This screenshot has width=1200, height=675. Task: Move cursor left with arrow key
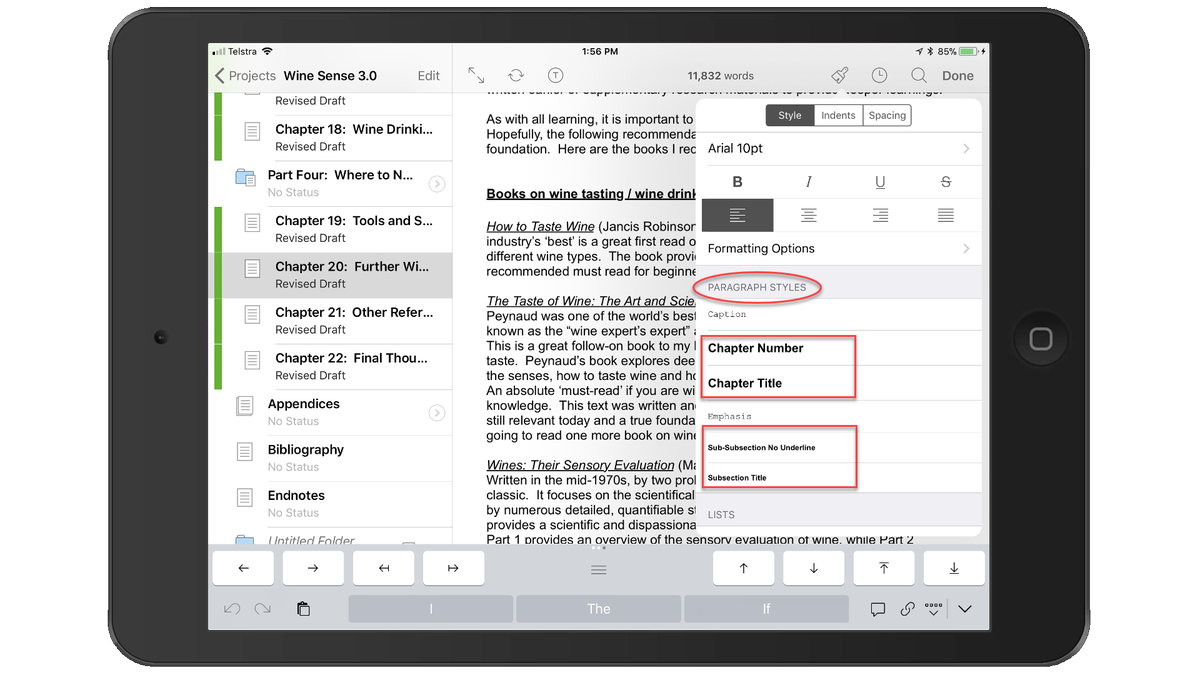243,568
